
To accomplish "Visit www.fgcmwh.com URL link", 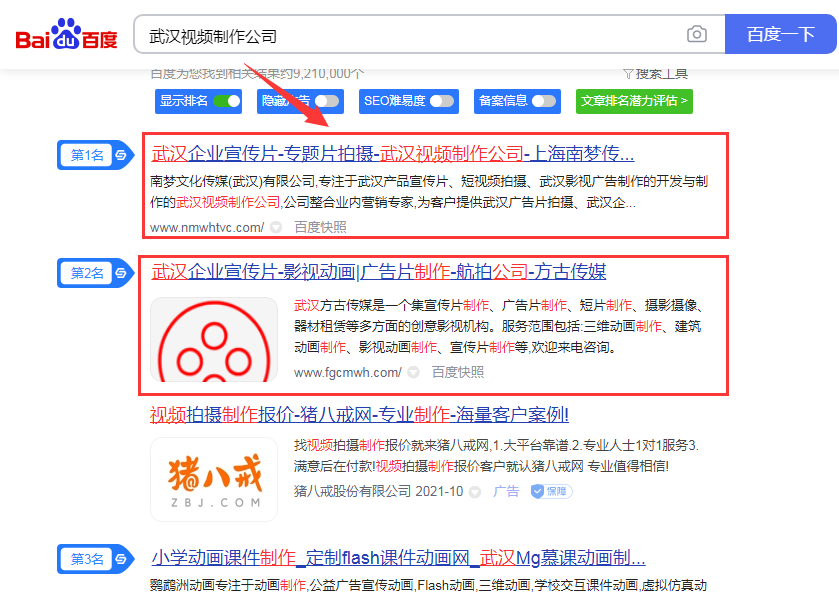I will pyautogui.click(x=348, y=372).
